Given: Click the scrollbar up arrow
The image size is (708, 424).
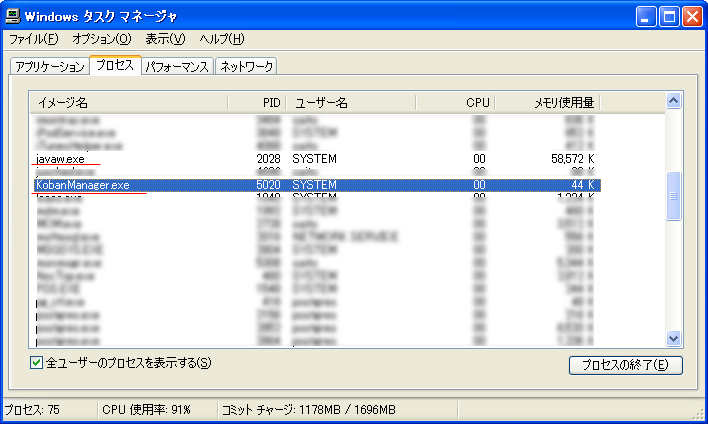Looking at the screenshot, I should [x=673, y=101].
